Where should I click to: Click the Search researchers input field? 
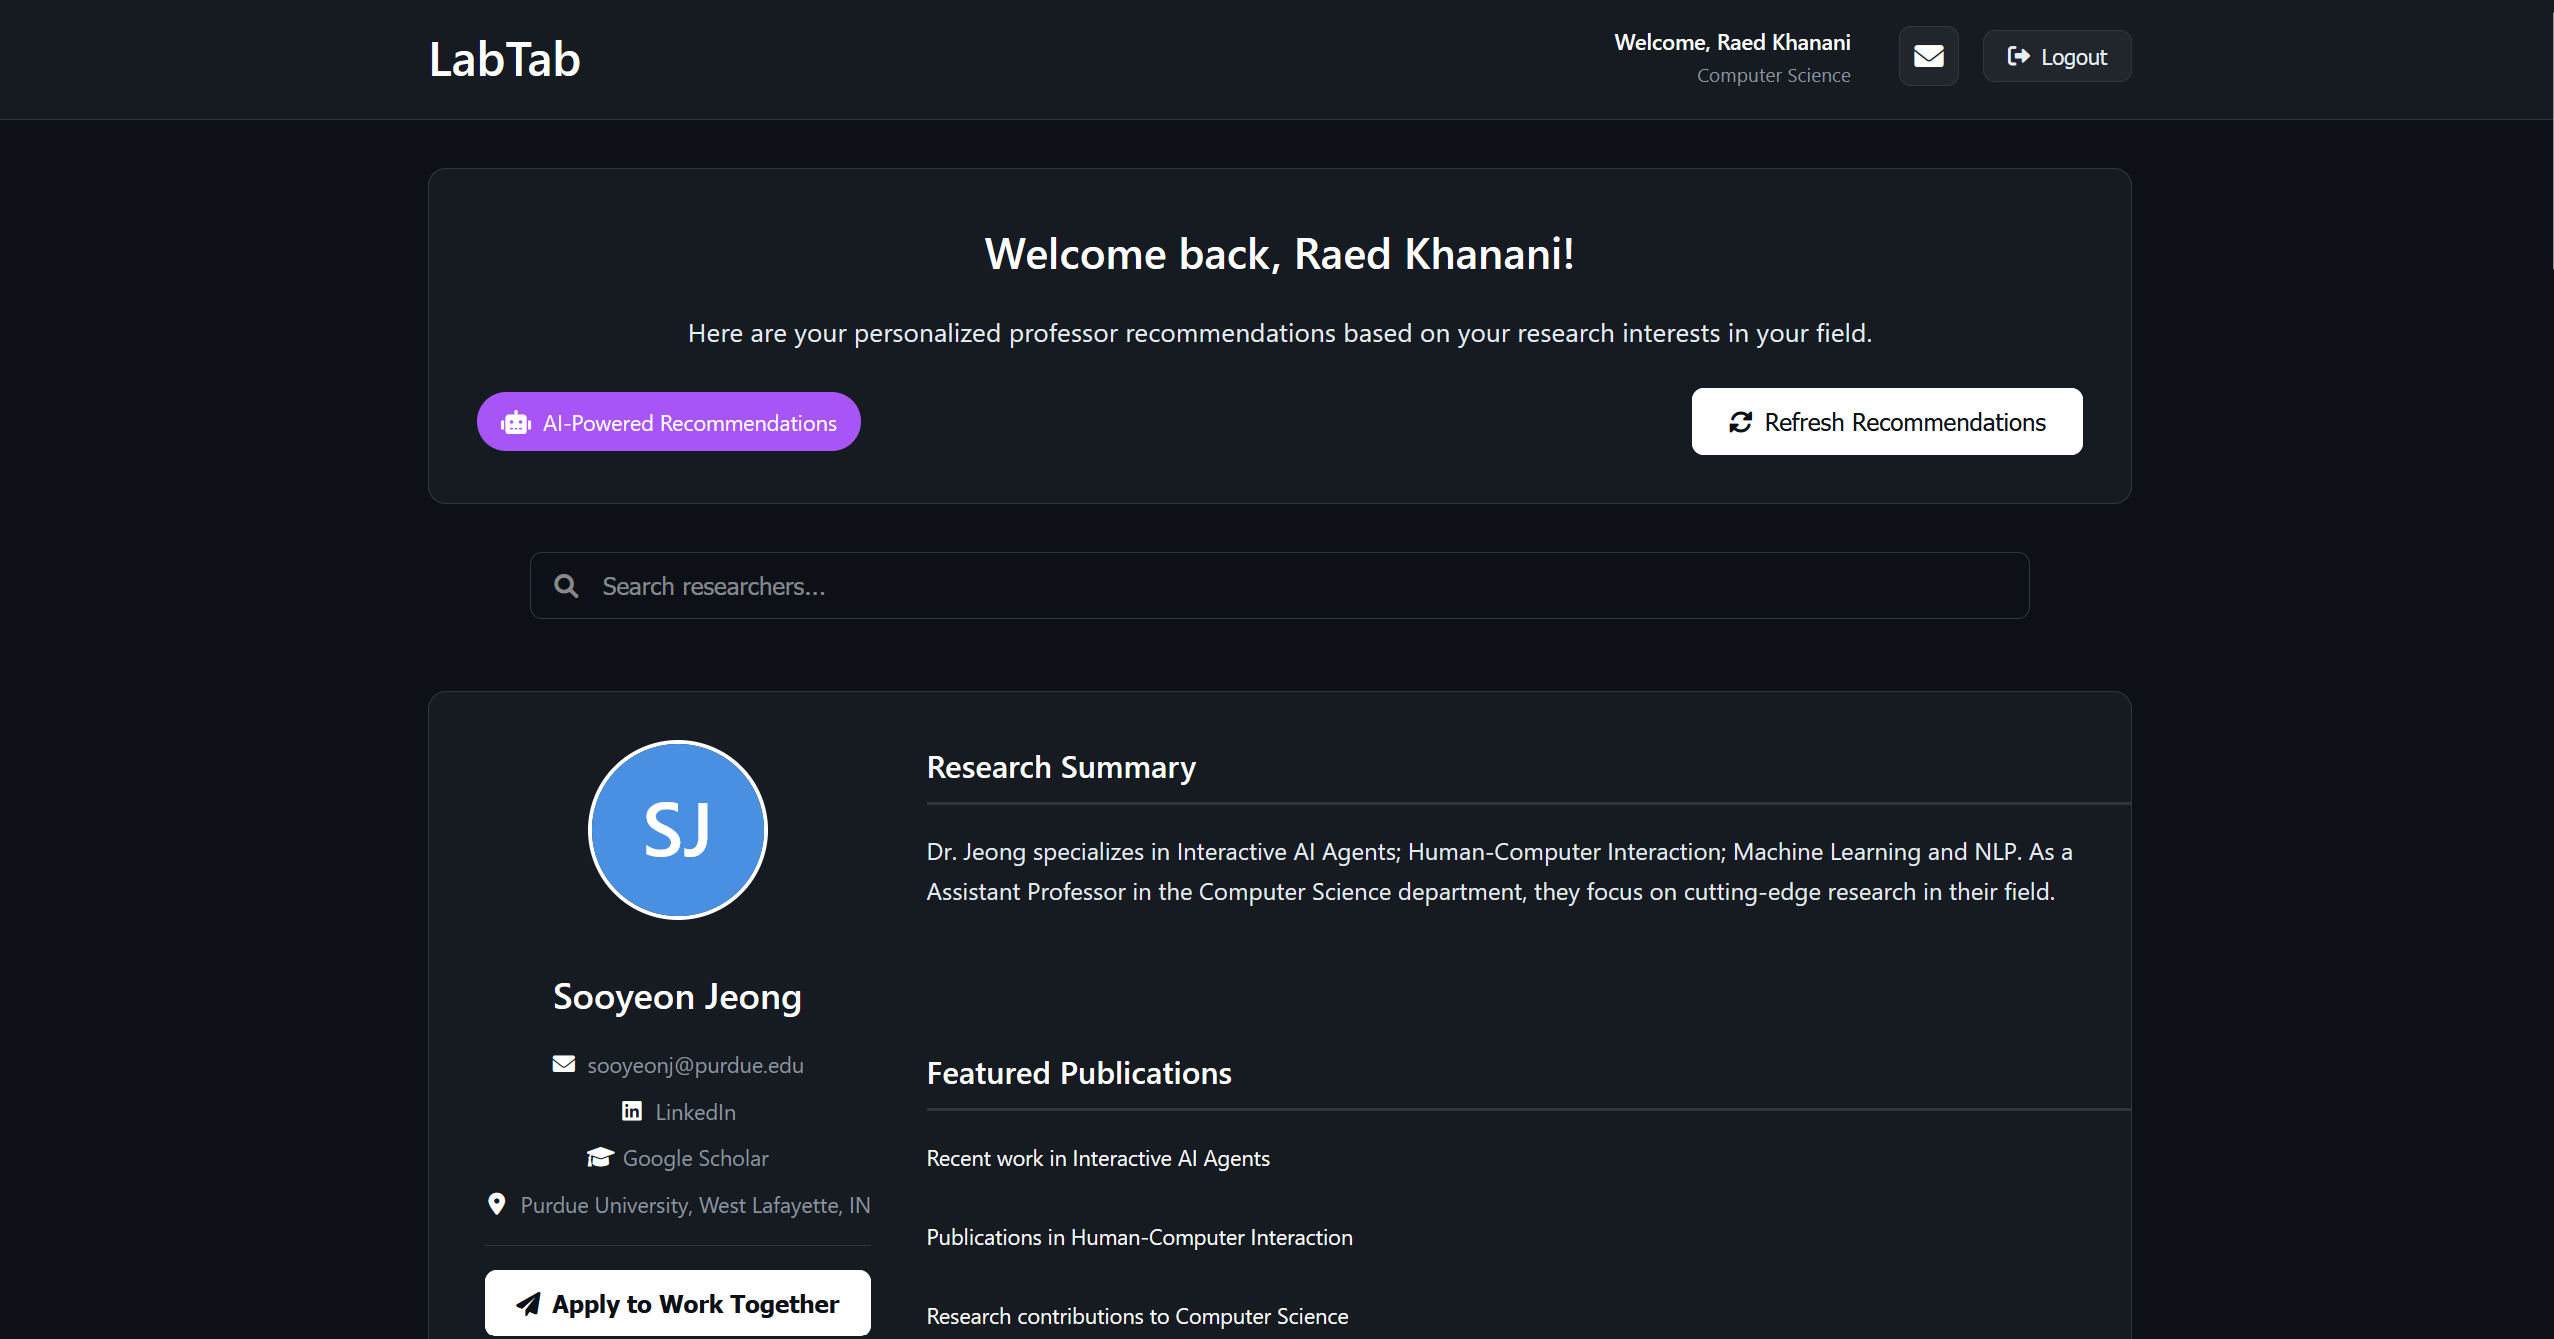pyautogui.click(x=1280, y=586)
